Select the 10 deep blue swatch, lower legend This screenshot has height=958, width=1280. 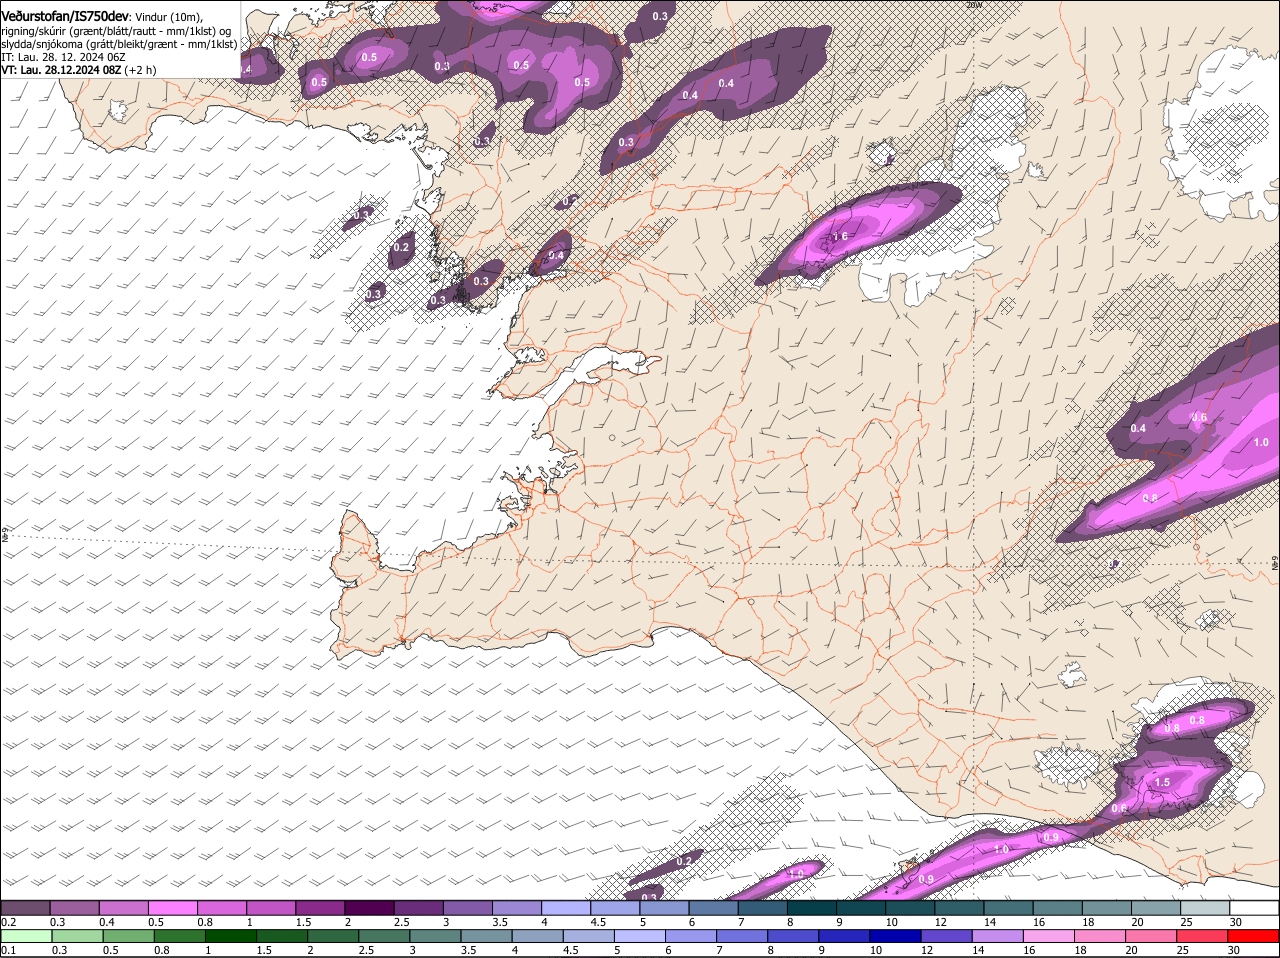point(895,936)
